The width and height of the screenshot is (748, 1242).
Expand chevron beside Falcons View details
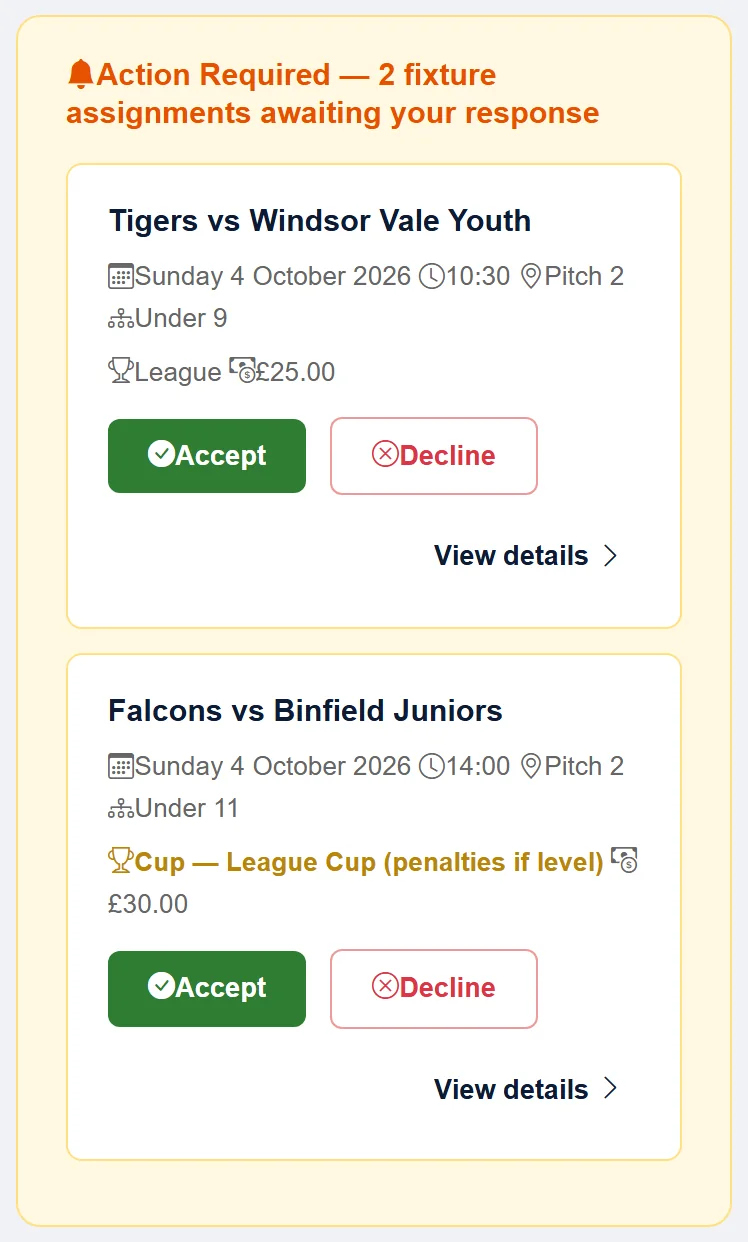coord(611,1089)
